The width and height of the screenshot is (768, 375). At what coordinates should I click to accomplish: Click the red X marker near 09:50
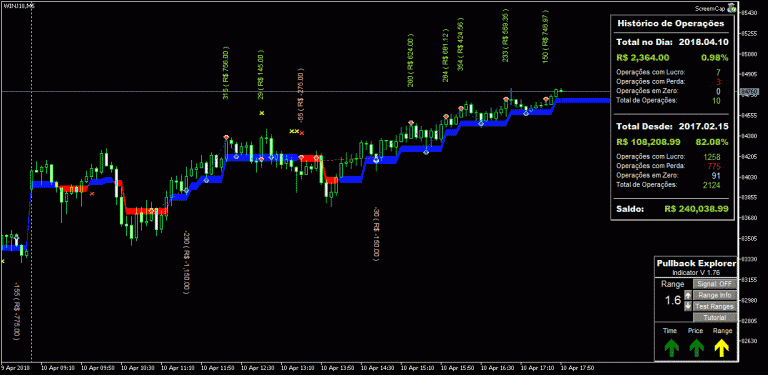coord(92,194)
